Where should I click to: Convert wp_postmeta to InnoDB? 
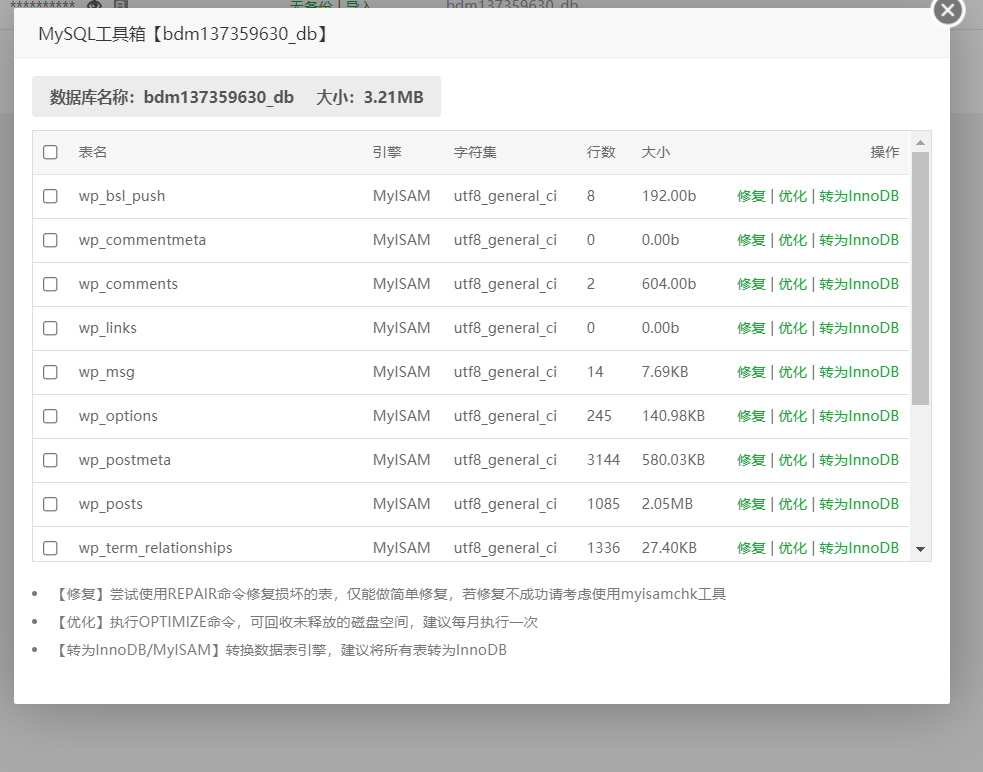click(859, 460)
